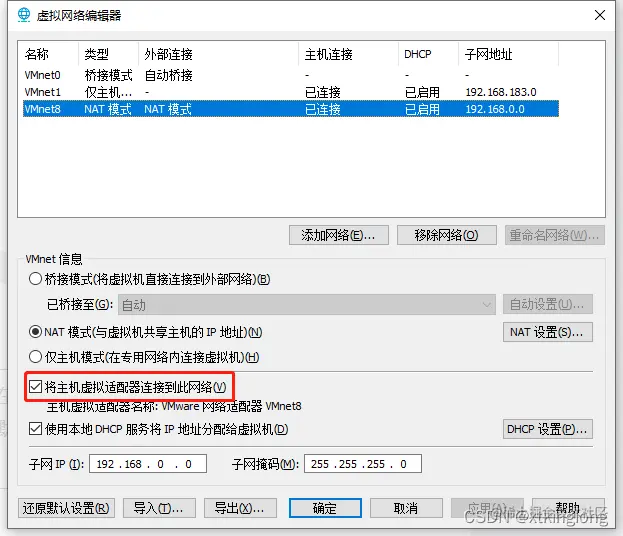The height and width of the screenshot is (536, 623).
Task: Click 自动桥接 cell in VMnet0 row
Action: coord(168,75)
